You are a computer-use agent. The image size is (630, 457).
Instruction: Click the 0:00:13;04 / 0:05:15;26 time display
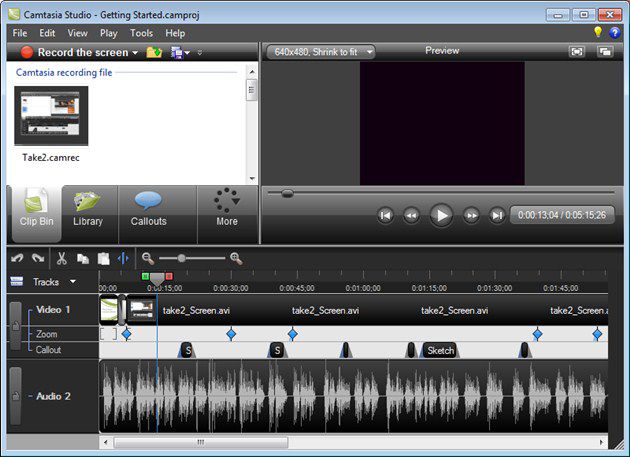(562, 215)
